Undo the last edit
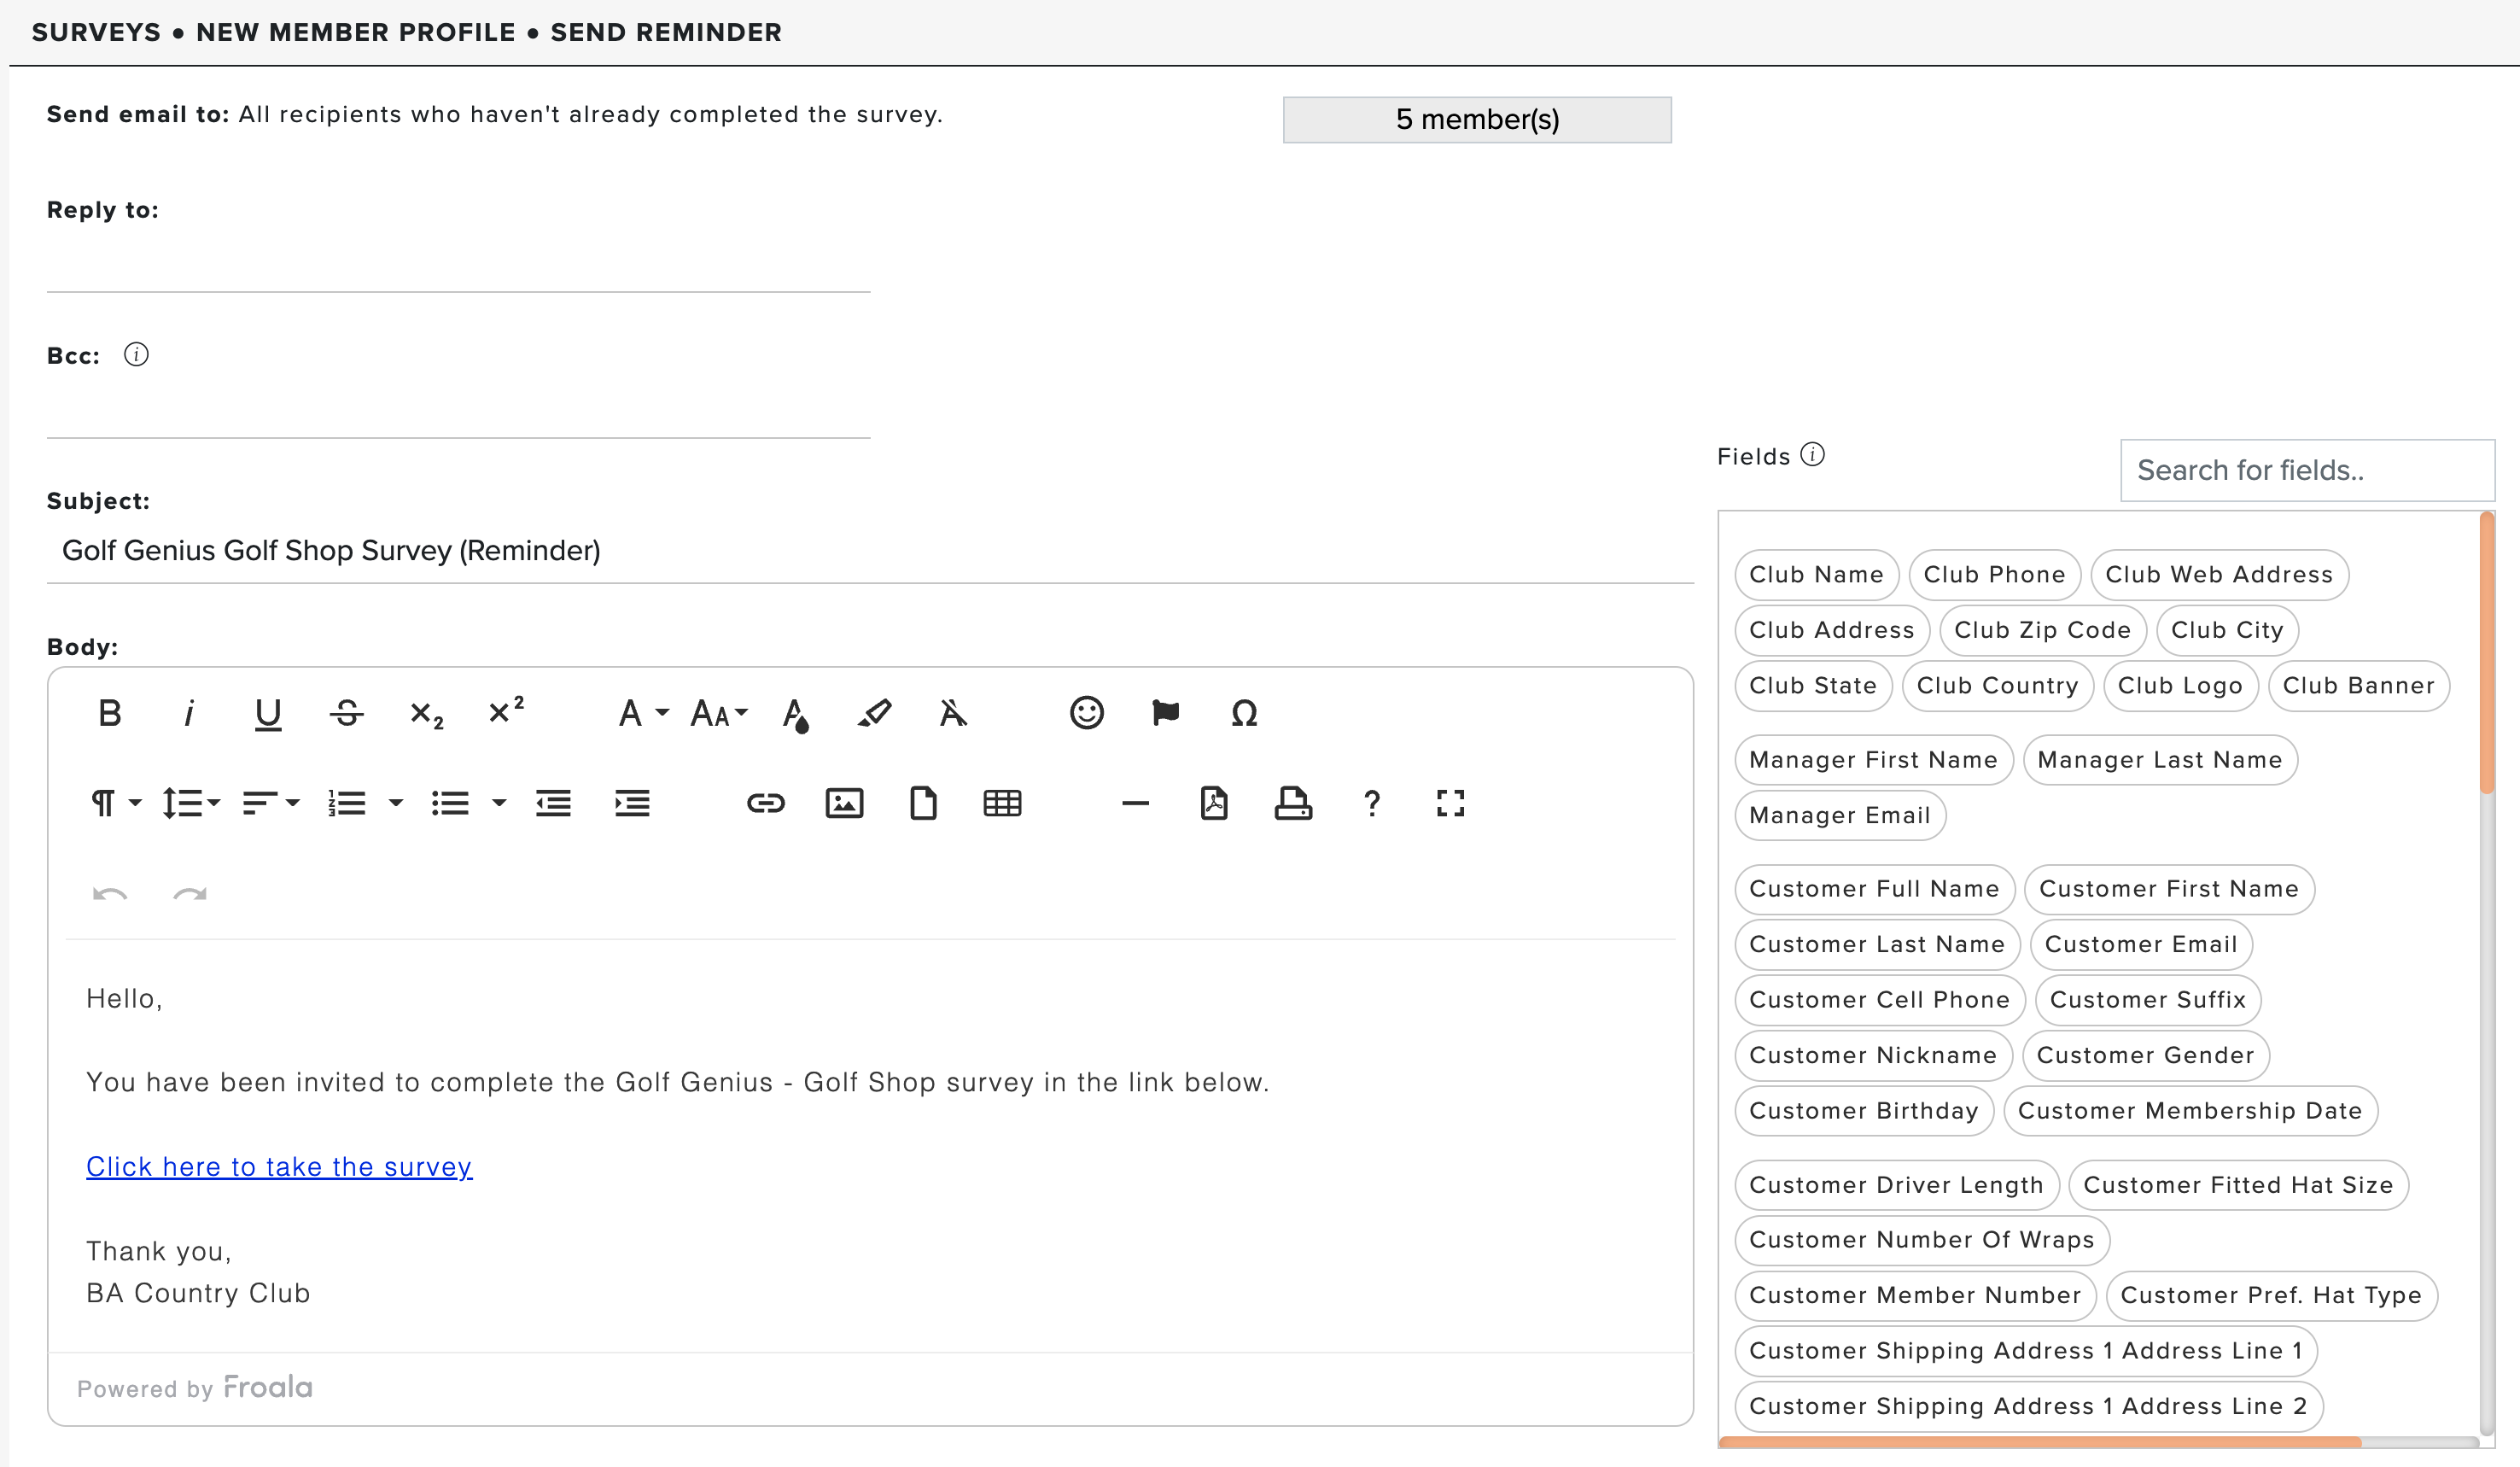2520x1467 pixels. [x=110, y=893]
